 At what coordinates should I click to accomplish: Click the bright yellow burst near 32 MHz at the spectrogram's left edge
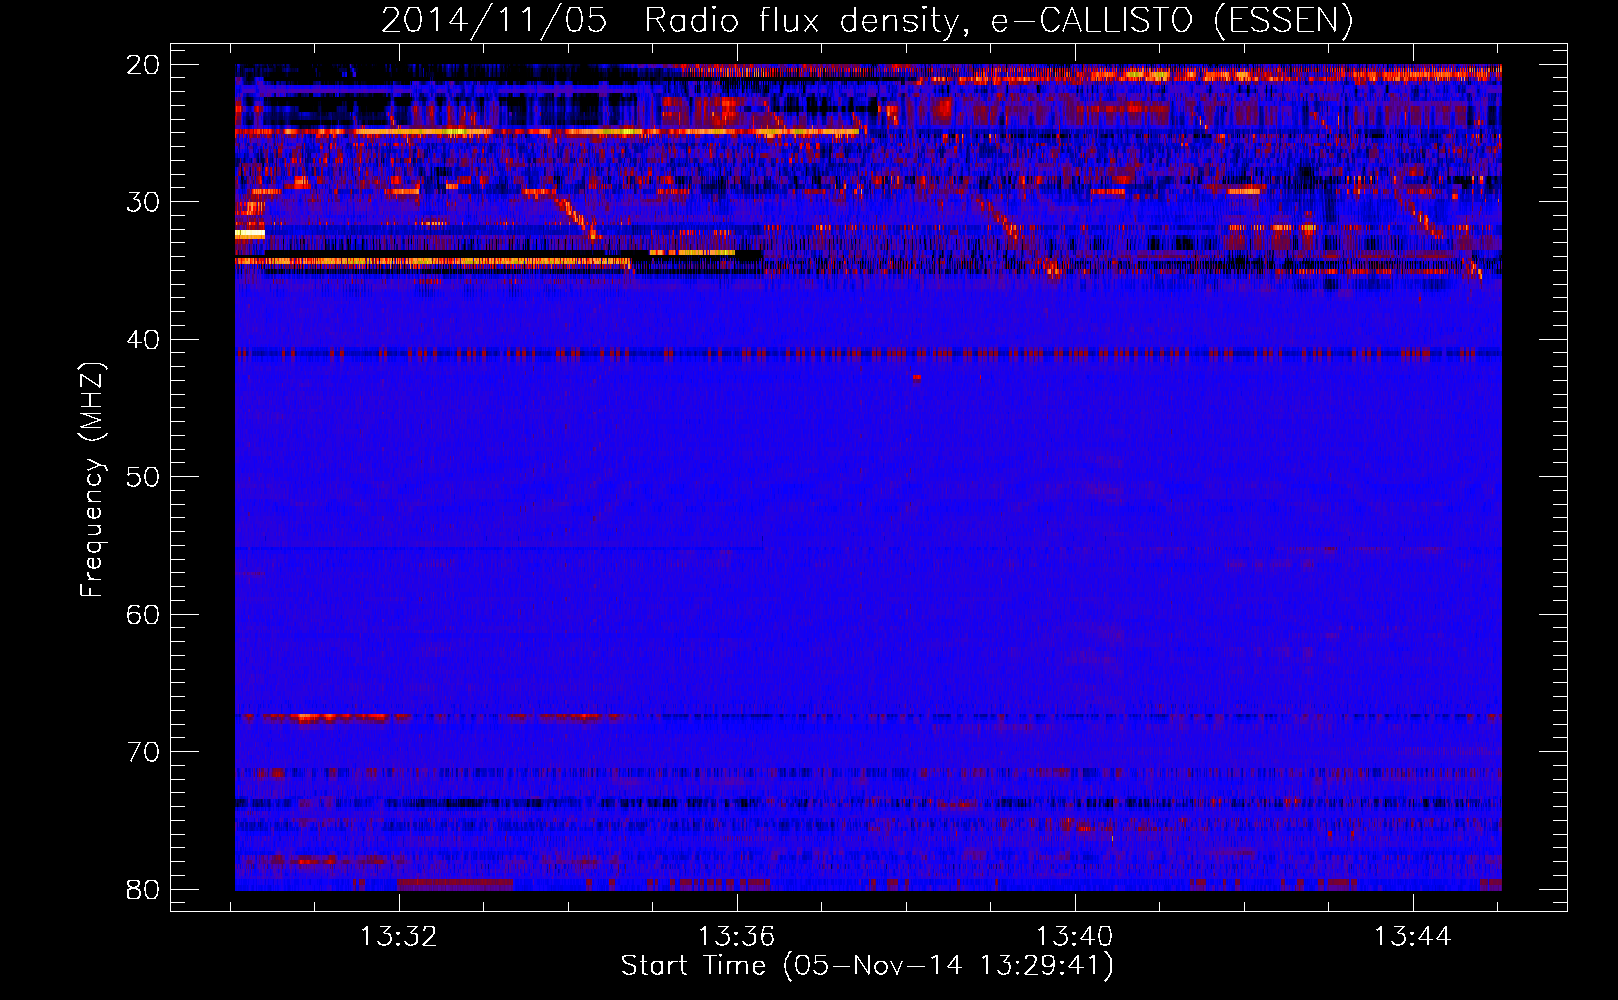coord(250,234)
